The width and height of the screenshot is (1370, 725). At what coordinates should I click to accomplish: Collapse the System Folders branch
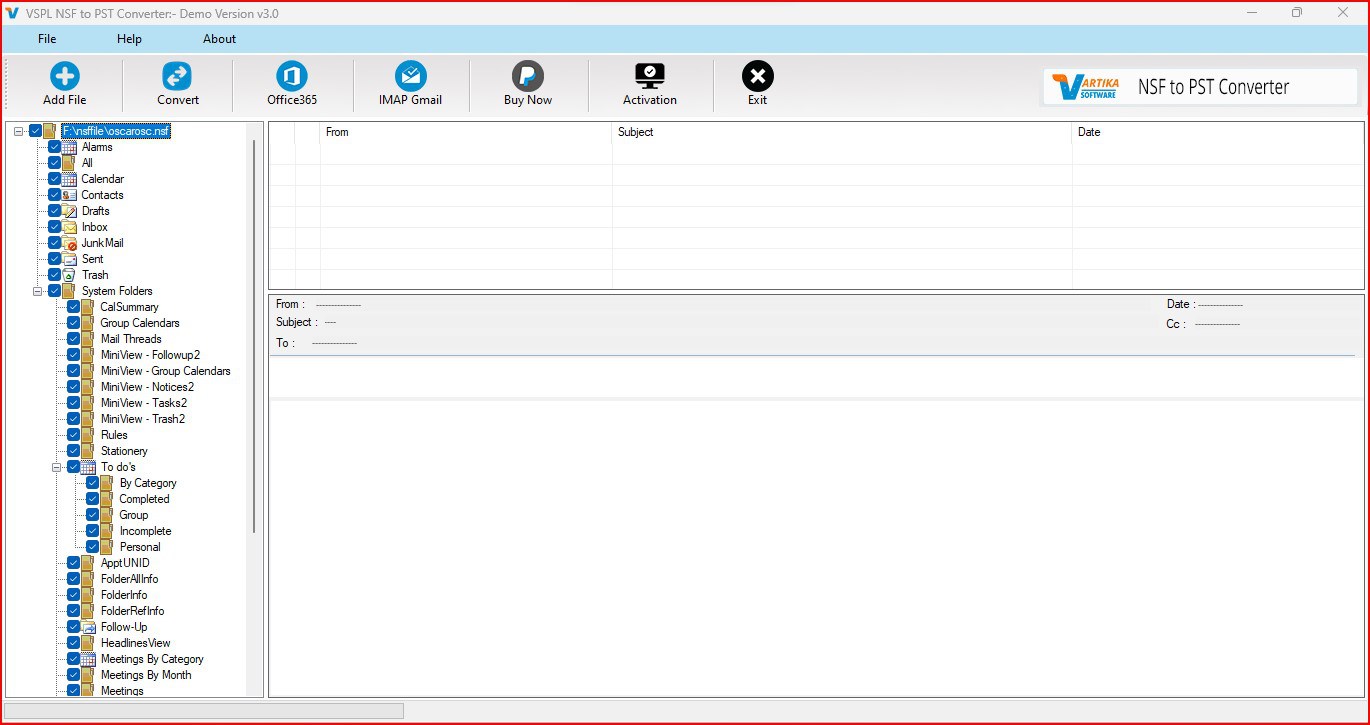pyautogui.click(x=36, y=290)
